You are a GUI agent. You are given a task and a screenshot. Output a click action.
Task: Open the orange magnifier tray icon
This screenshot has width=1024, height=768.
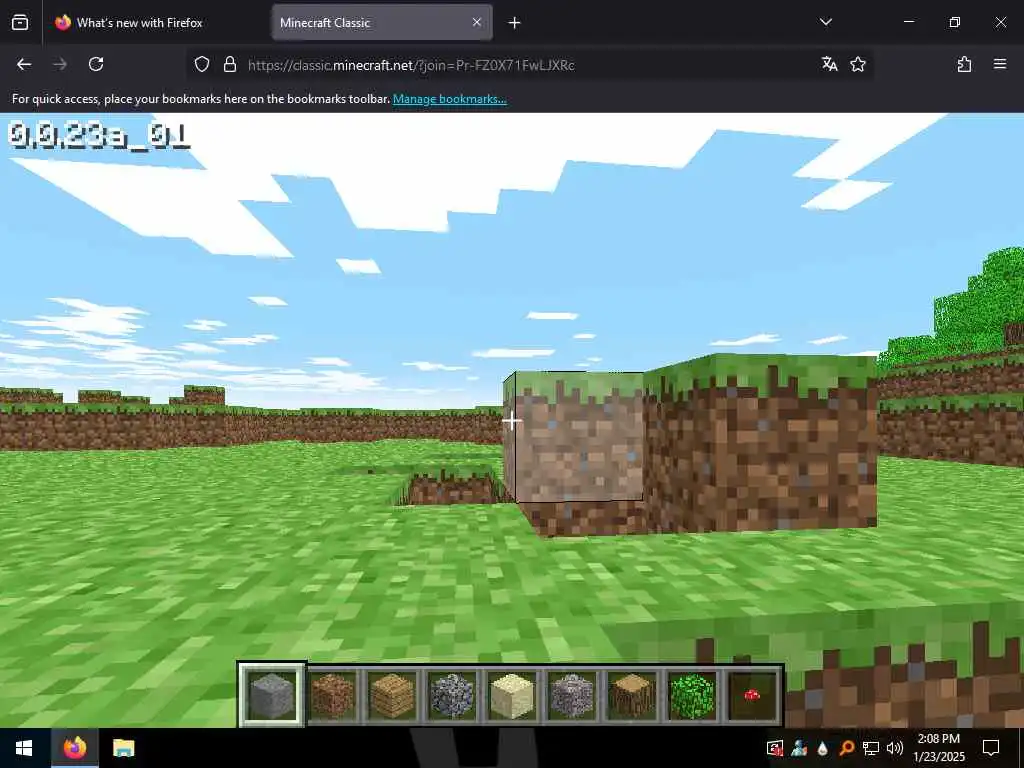click(x=846, y=748)
